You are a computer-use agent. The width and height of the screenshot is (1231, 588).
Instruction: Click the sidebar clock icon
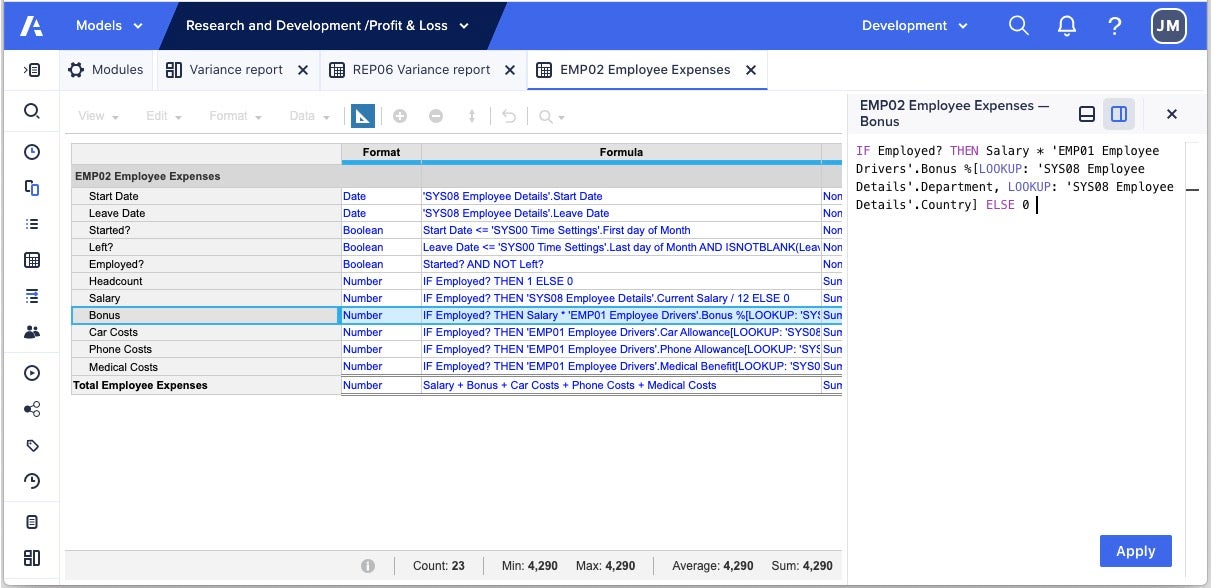(32, 152)
